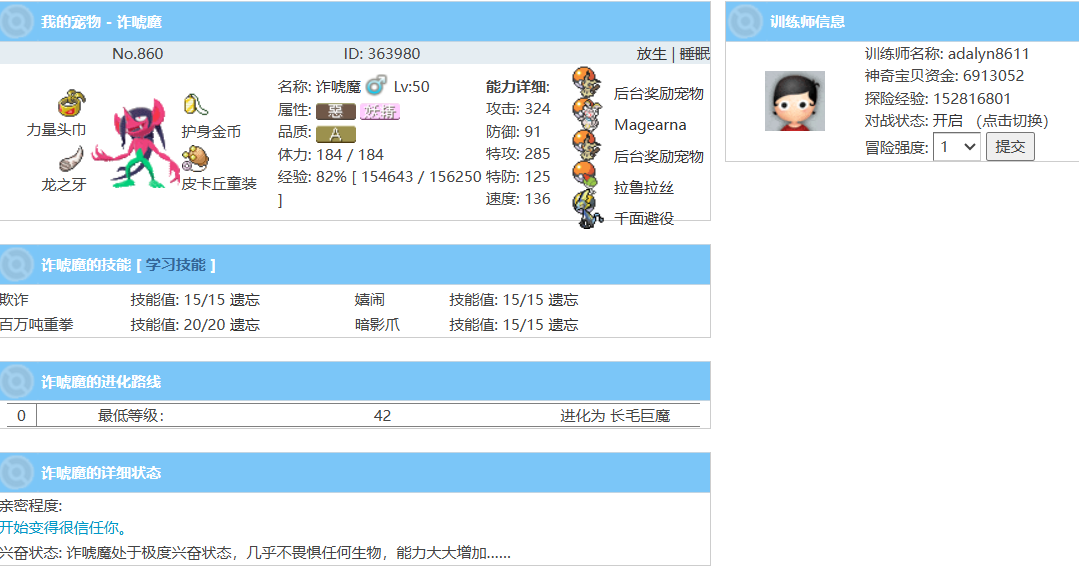Viewport: 1079px width, 585px height.
Task: Click the 恶 dark type badge
Action: click(x=336, y=111)
